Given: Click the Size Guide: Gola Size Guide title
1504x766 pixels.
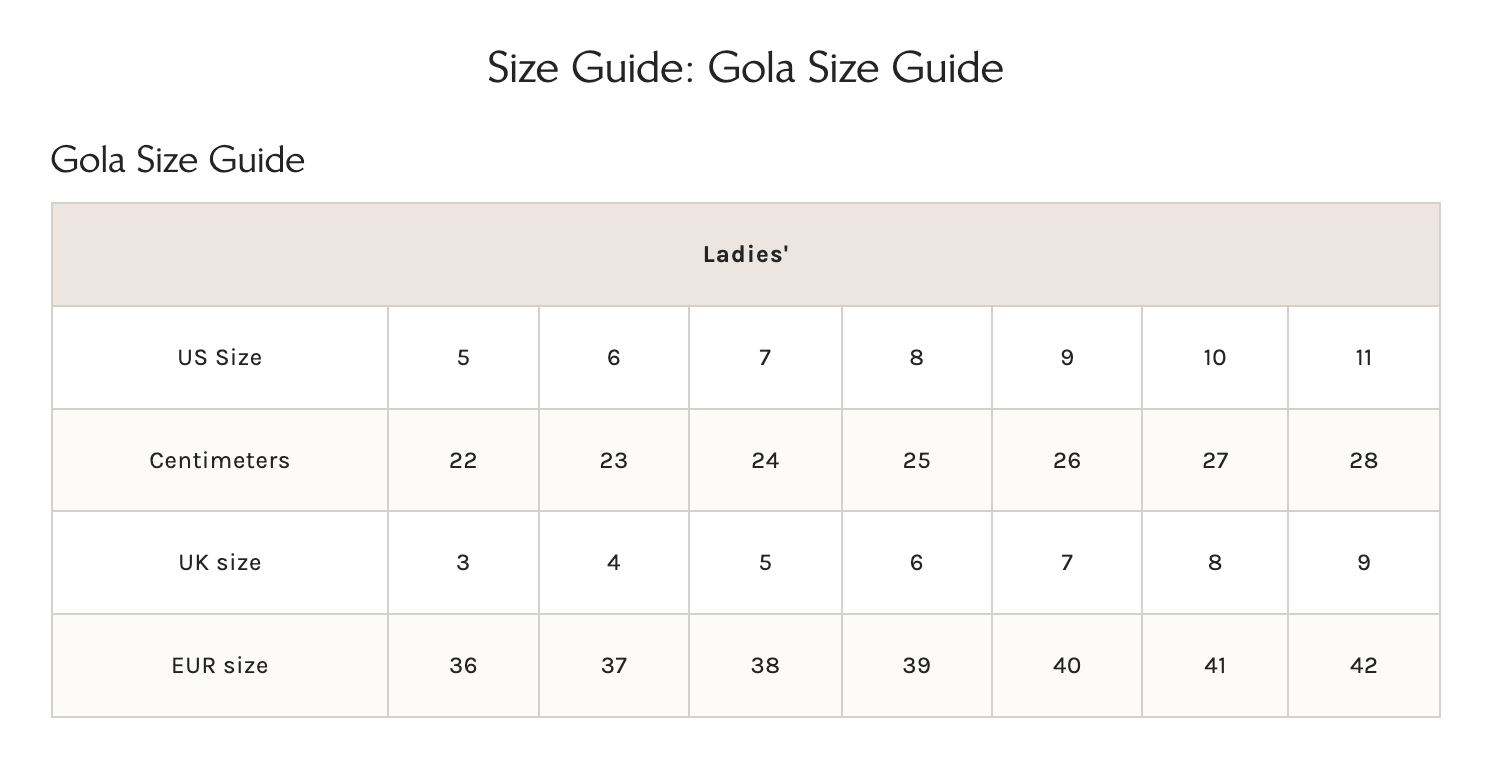Looking at the screenshot, I should (x=746, y=68).
